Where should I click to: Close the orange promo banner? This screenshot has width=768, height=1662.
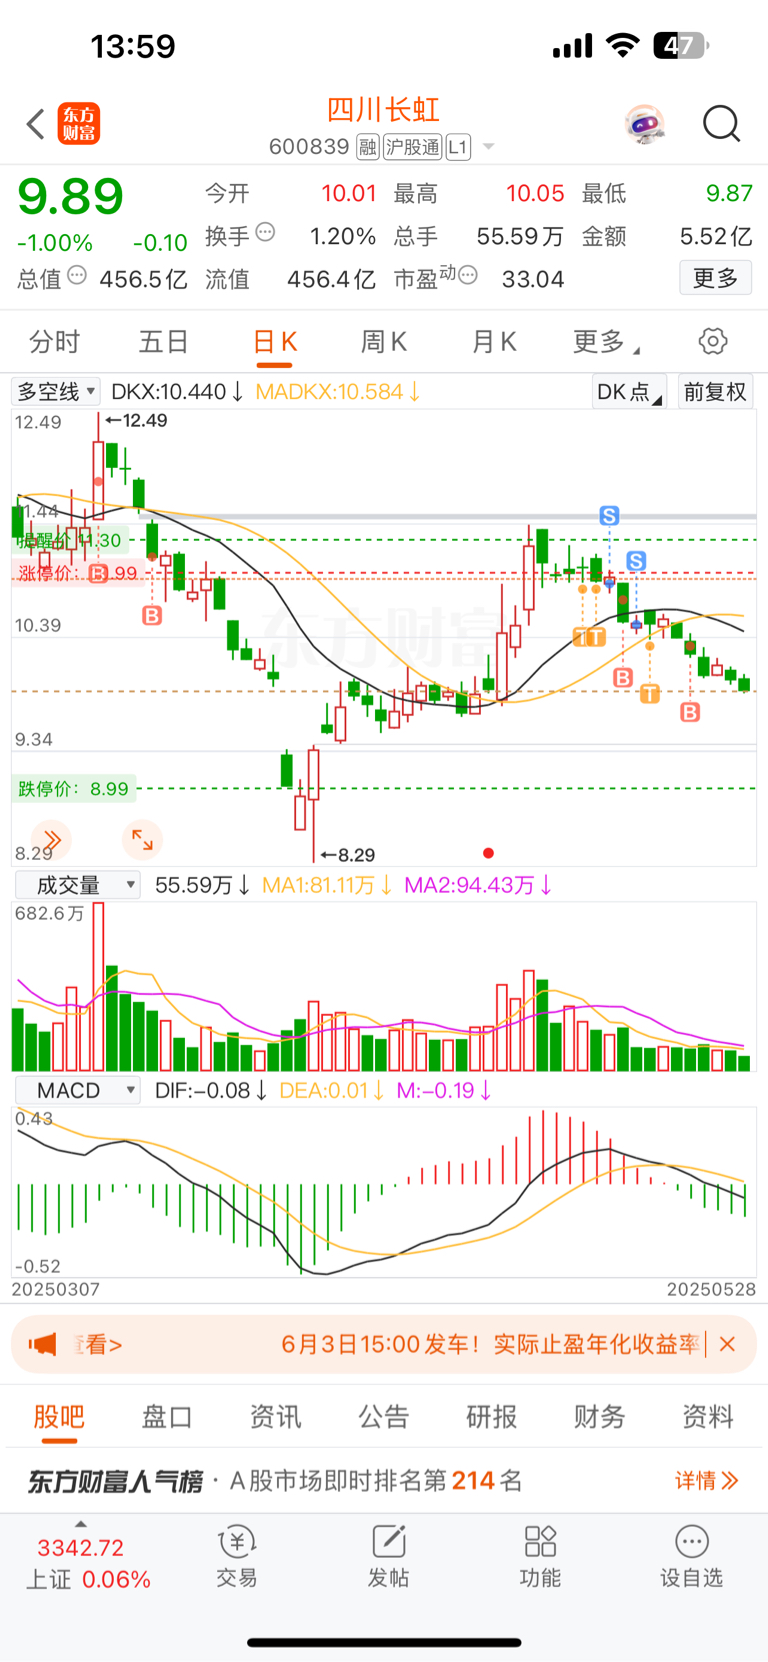(x=728, y=1344)
